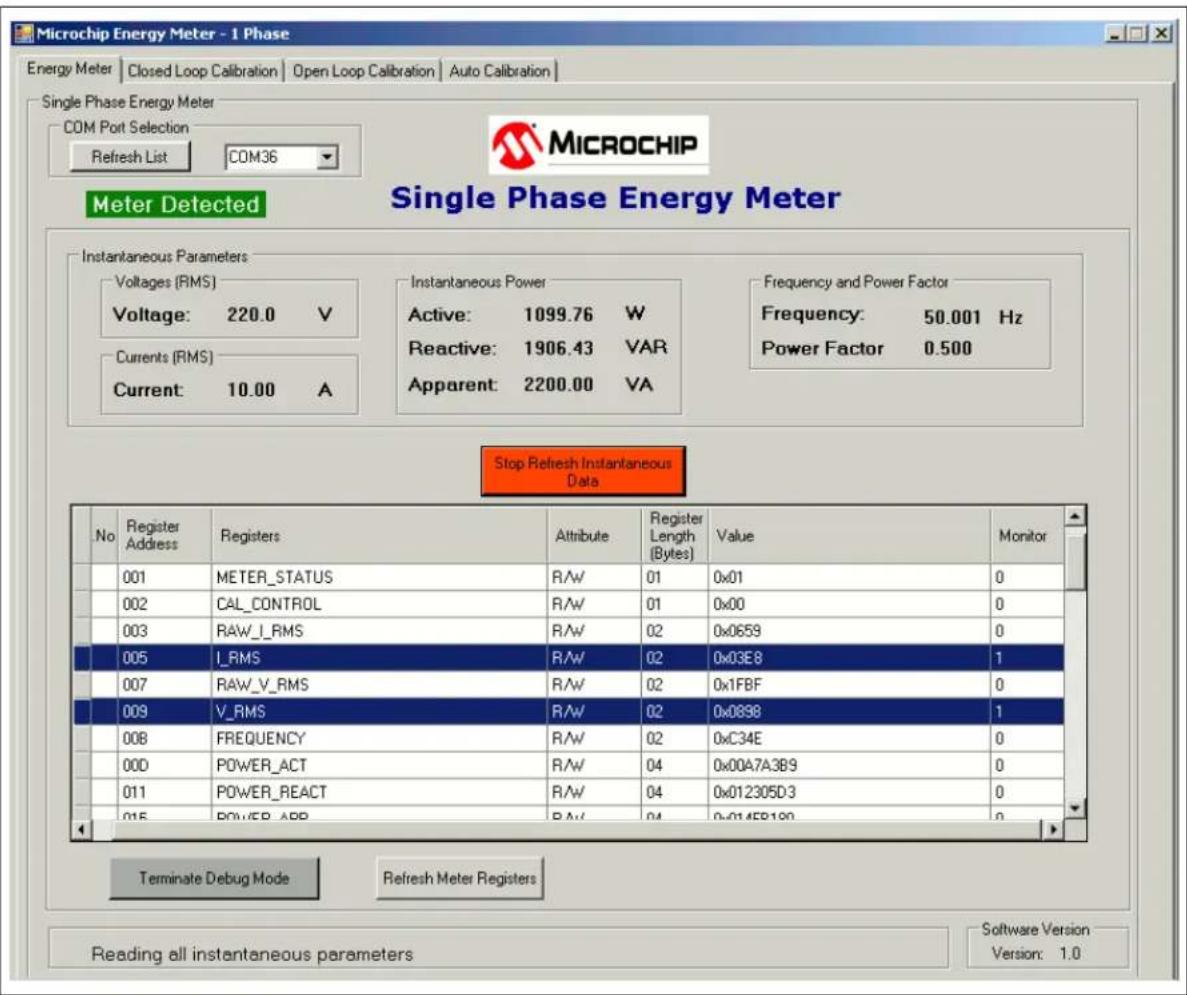Click the application icon in title bar
This screenshot has height=995, width=1187.
pyautogui.click(x=24, y=33)
